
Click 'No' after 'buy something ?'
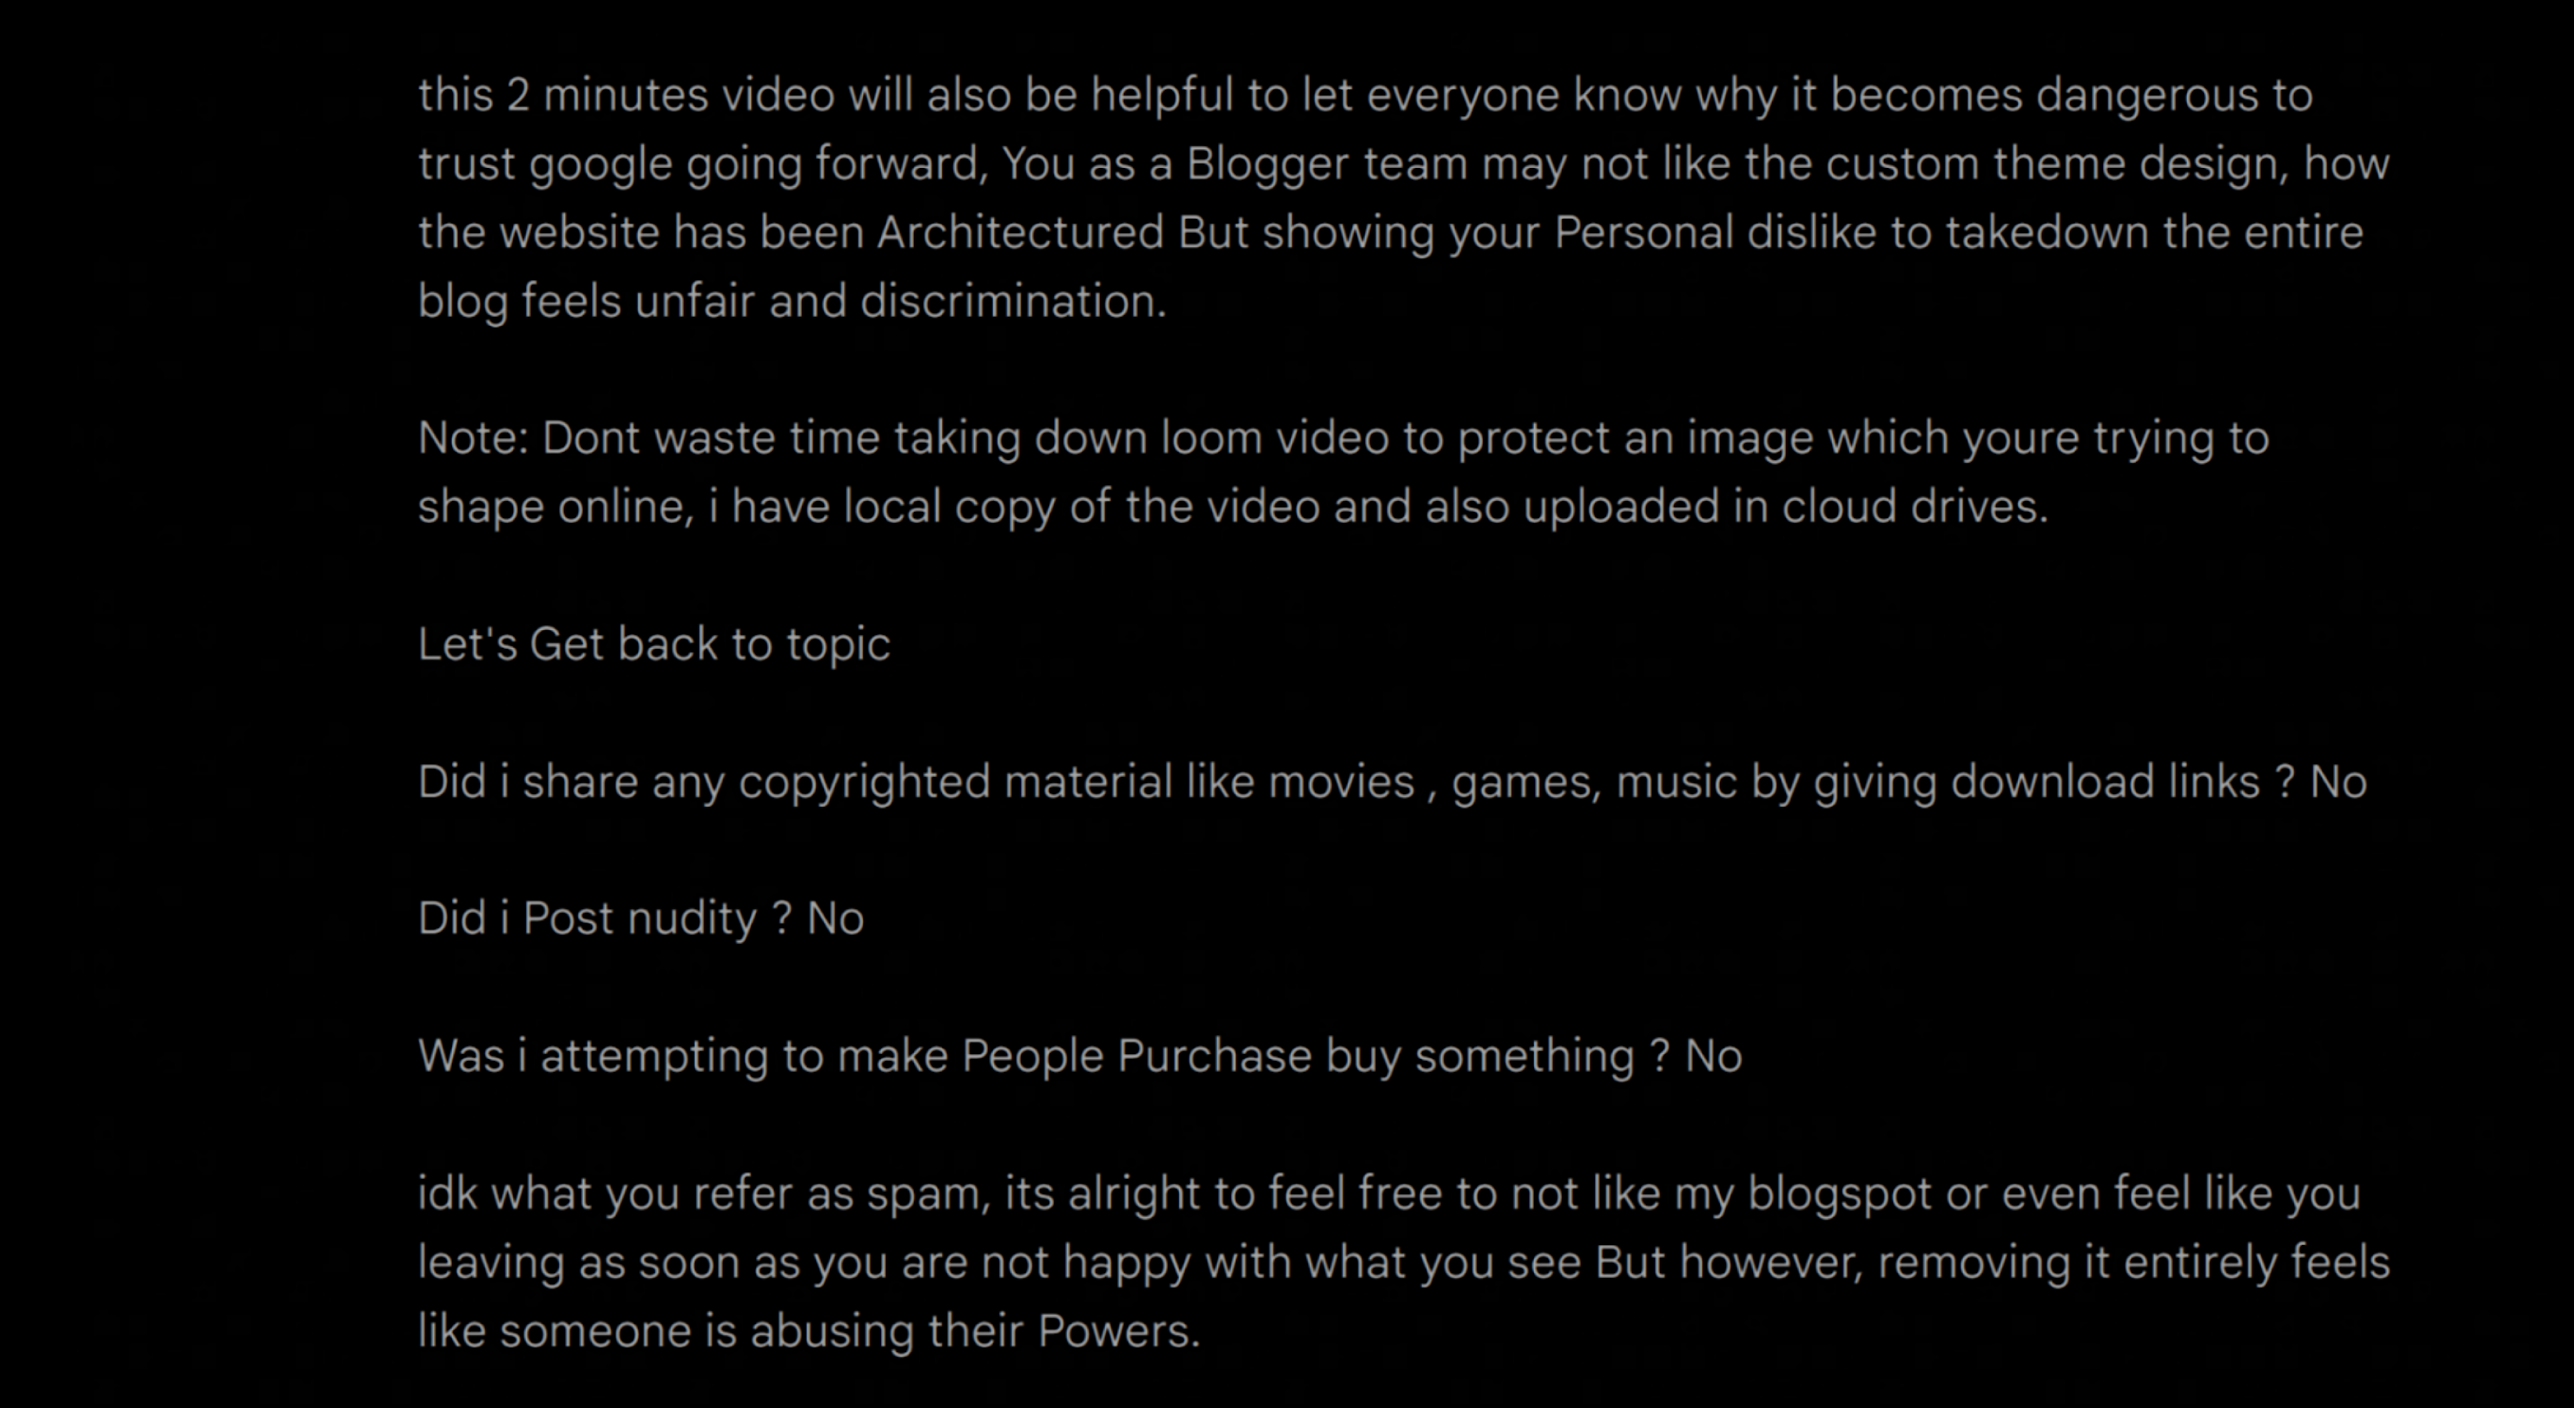pyautogui.click(x=1713, y=1056)
